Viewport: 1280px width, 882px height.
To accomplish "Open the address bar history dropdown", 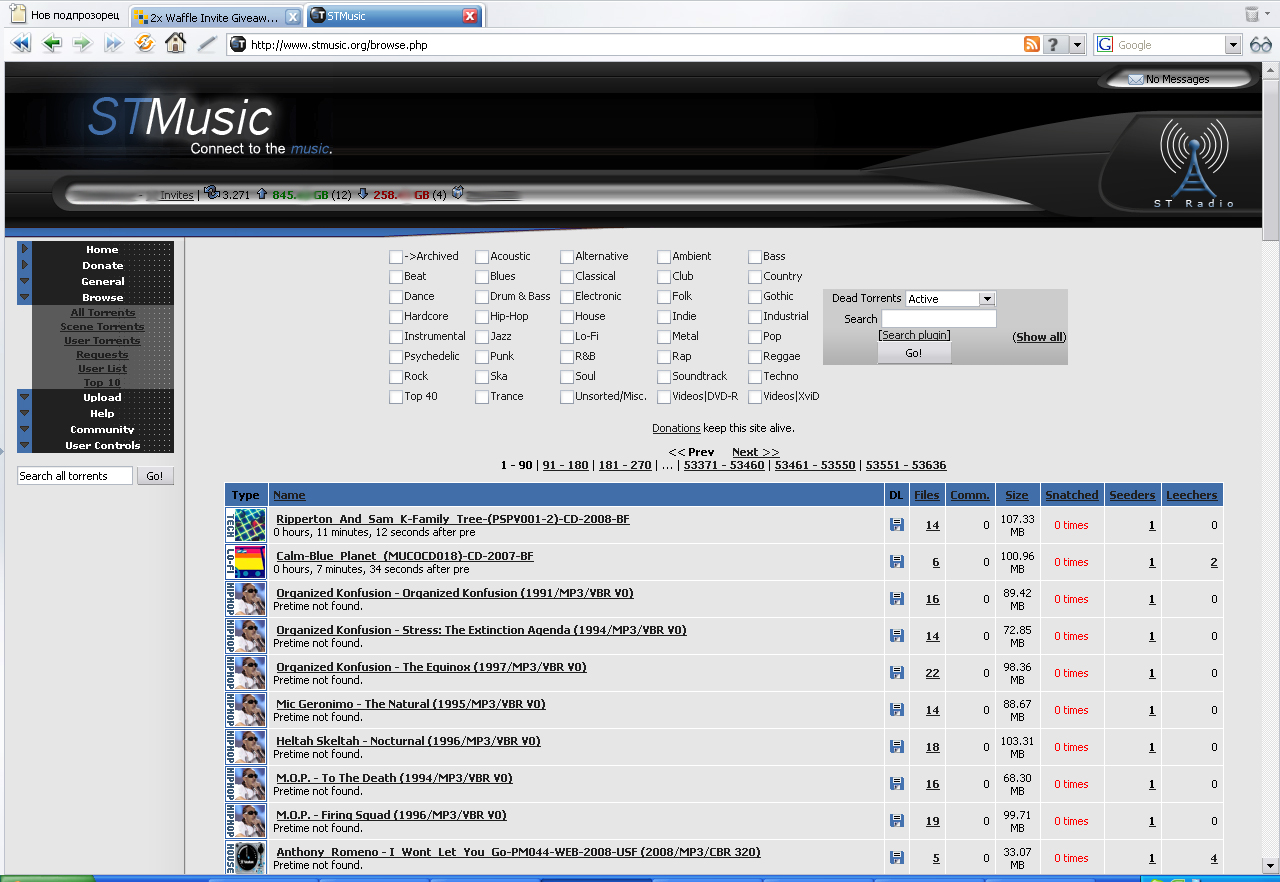I will (x=1077, y=45).
